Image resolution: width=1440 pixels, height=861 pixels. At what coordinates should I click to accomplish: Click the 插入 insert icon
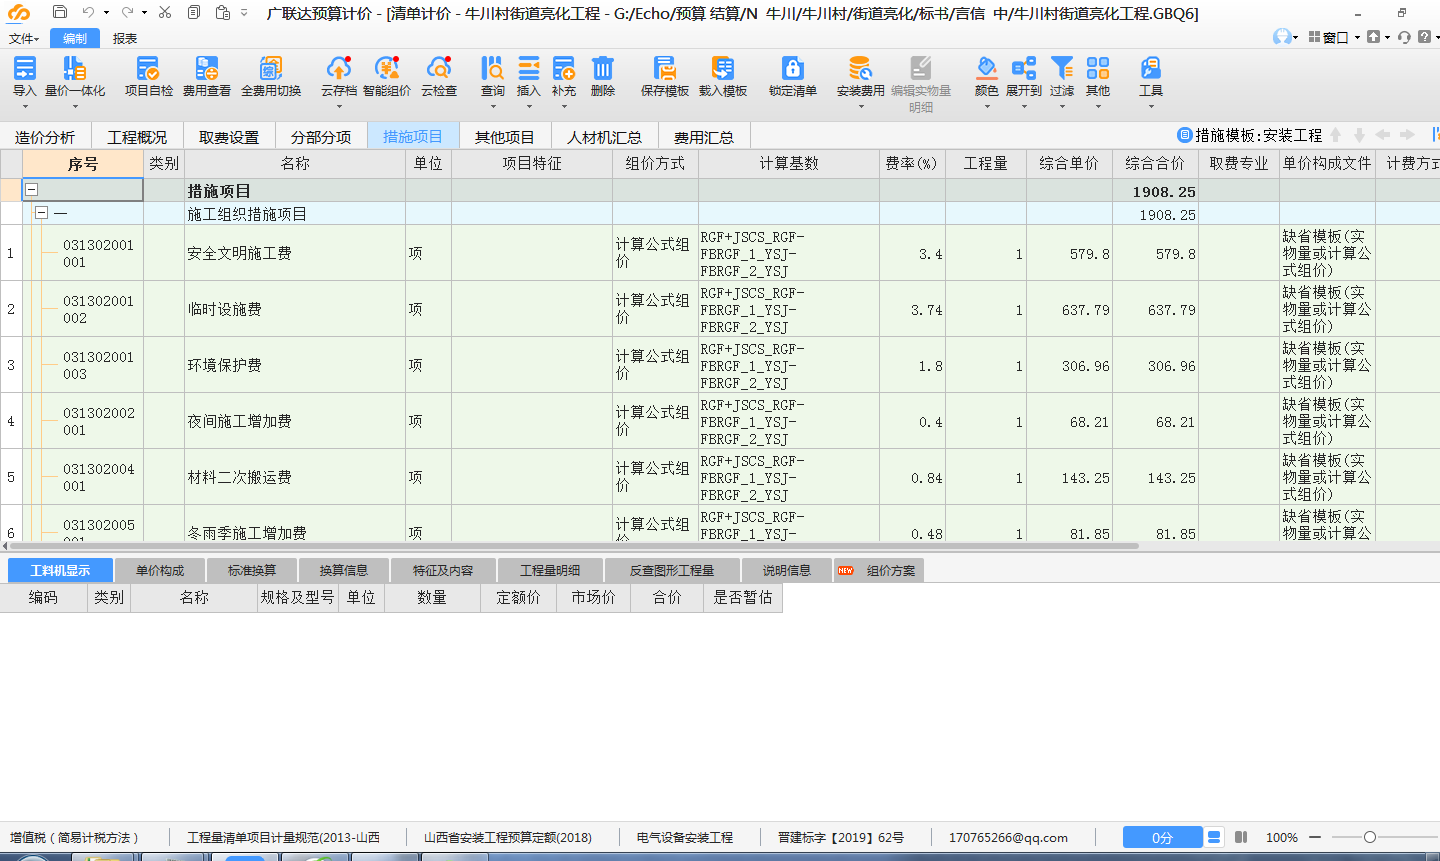[x=529, y=68]
